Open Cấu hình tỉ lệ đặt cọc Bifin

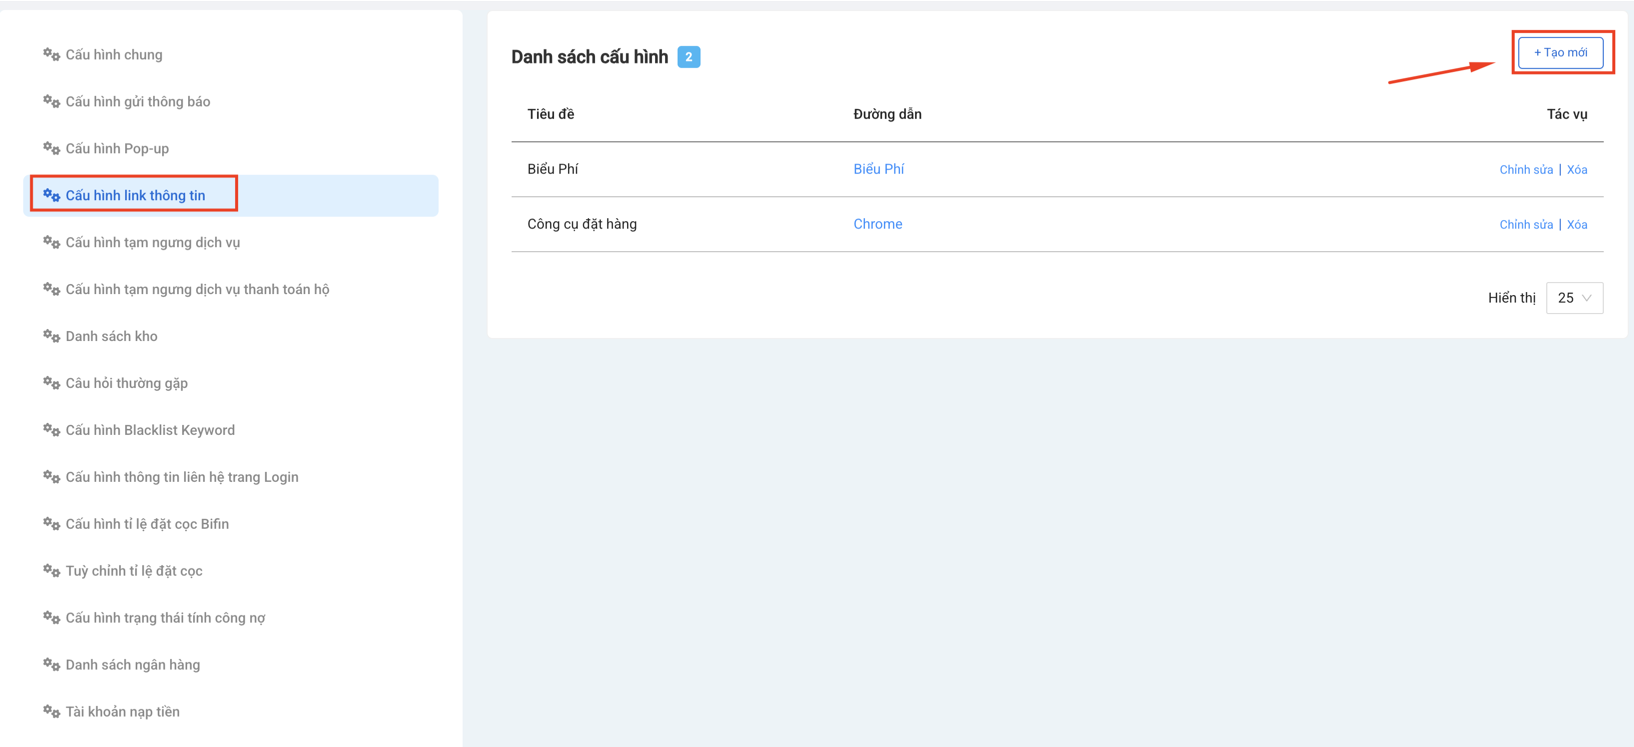147,524
